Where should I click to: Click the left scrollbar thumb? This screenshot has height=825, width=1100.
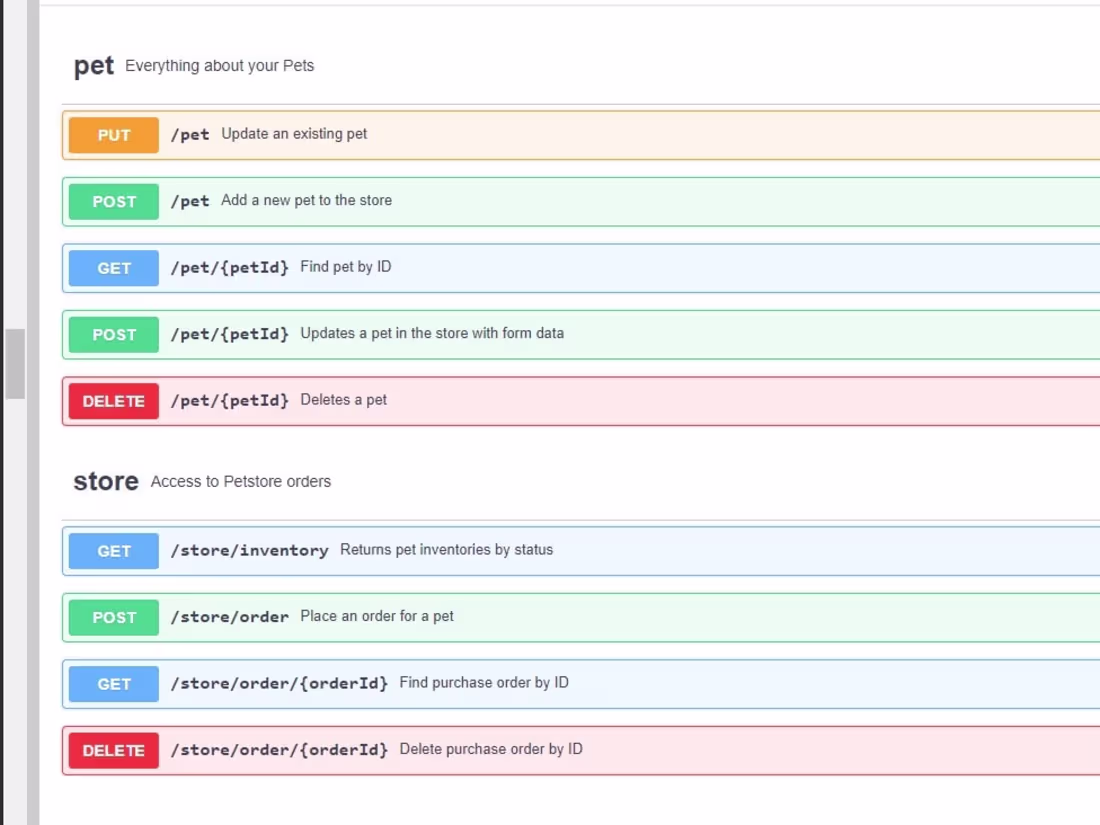point(14,363)
